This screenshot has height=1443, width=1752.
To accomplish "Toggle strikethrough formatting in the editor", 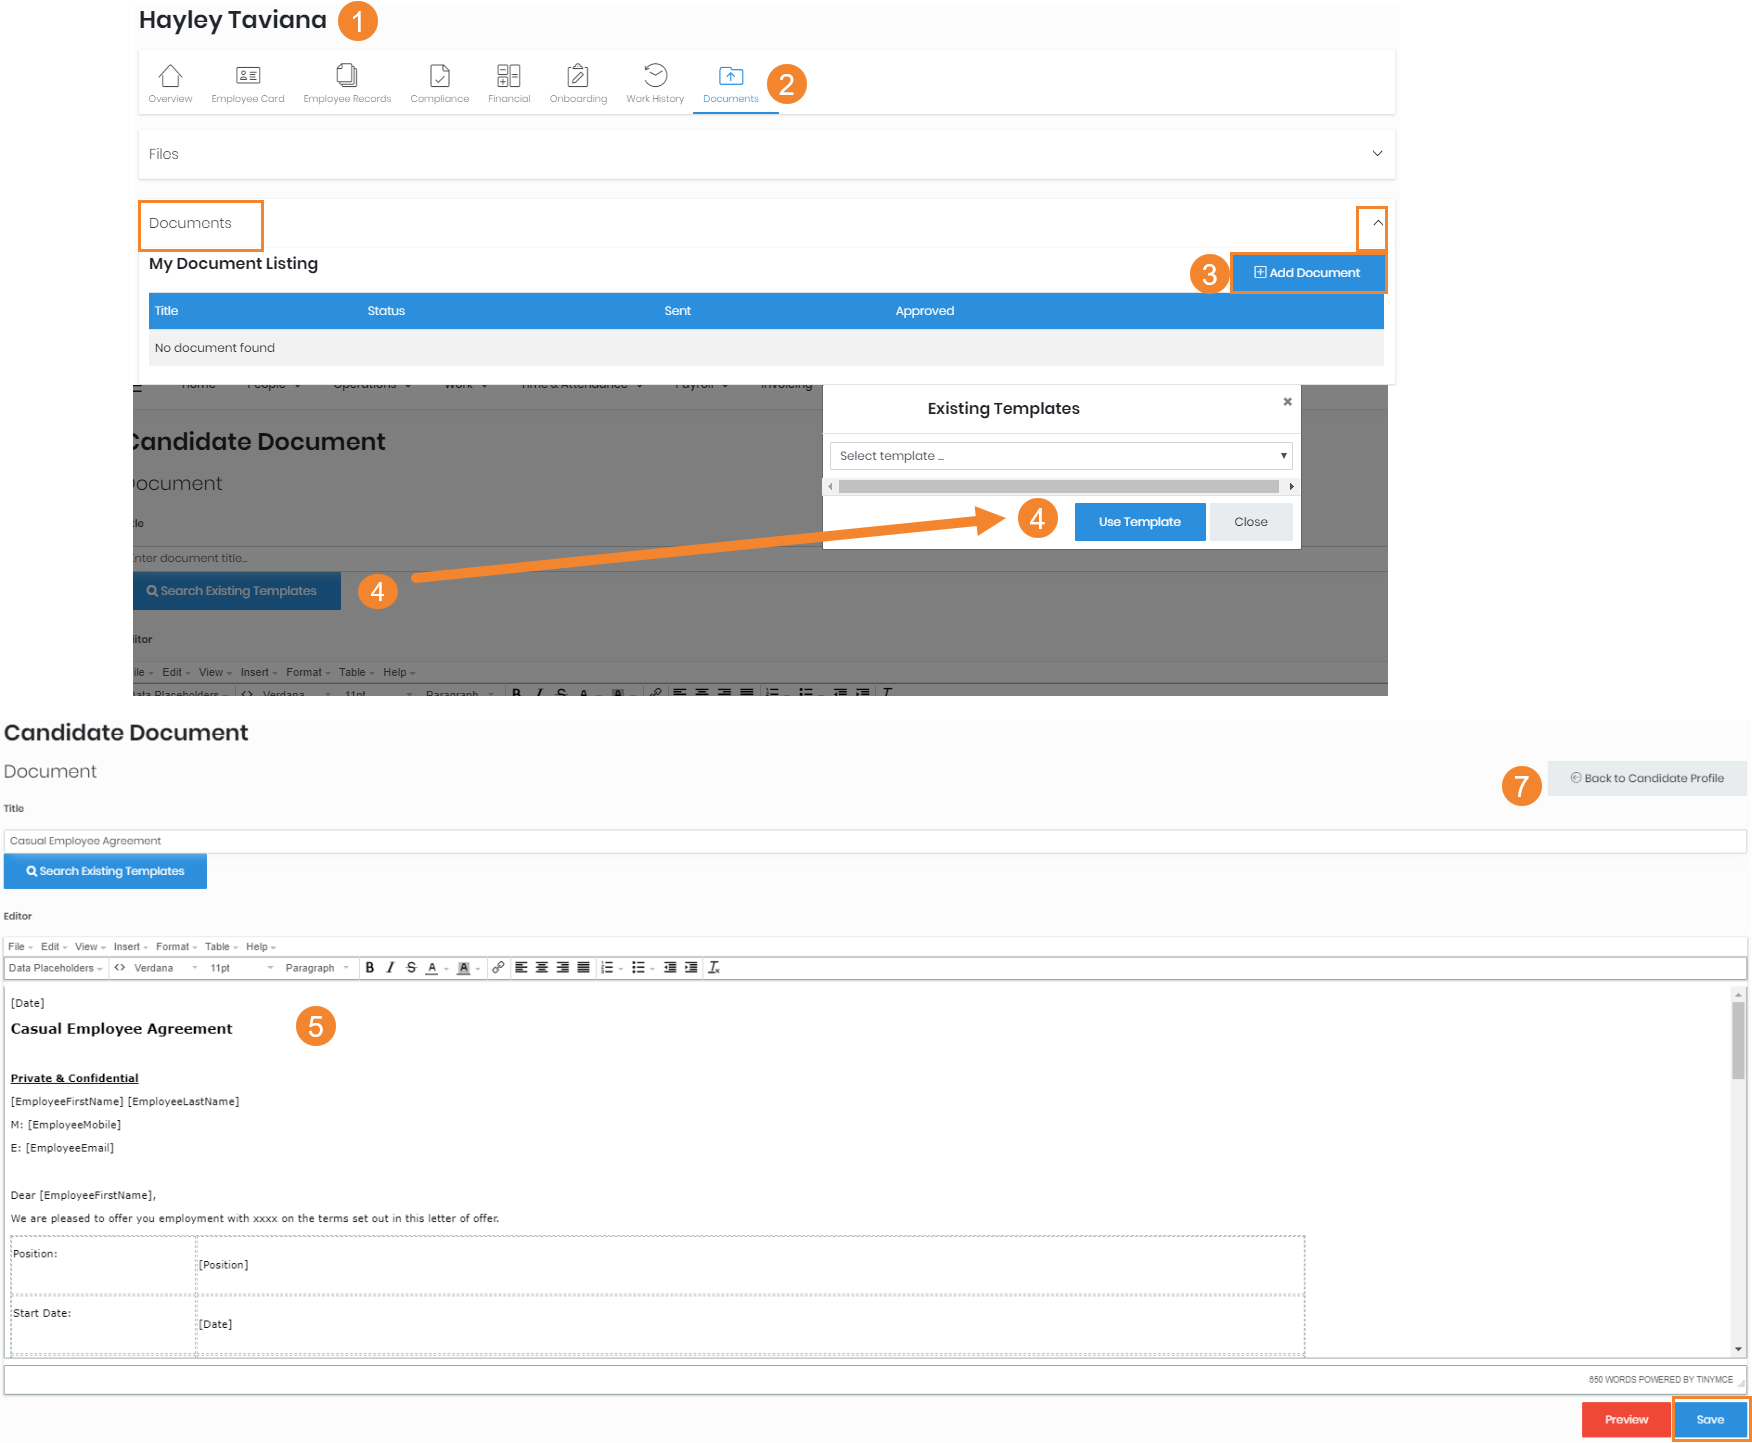I will coord(411,968).
